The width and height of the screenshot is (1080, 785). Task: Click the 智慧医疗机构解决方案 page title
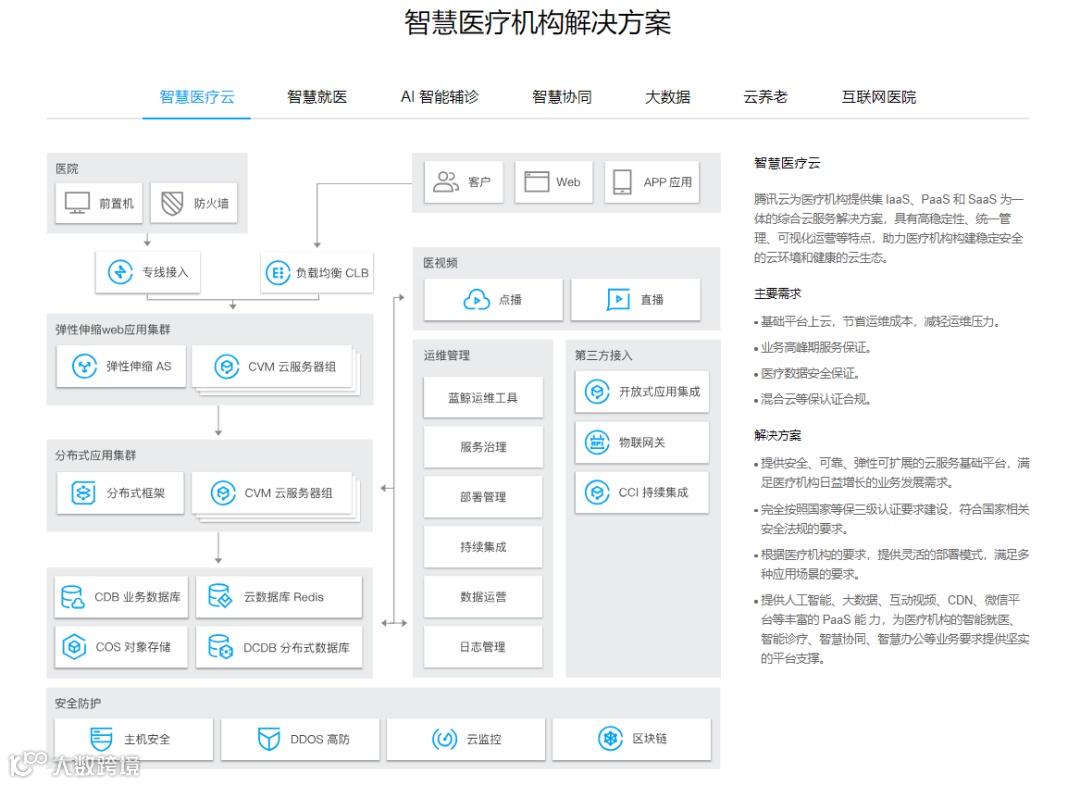coord(537,23)
